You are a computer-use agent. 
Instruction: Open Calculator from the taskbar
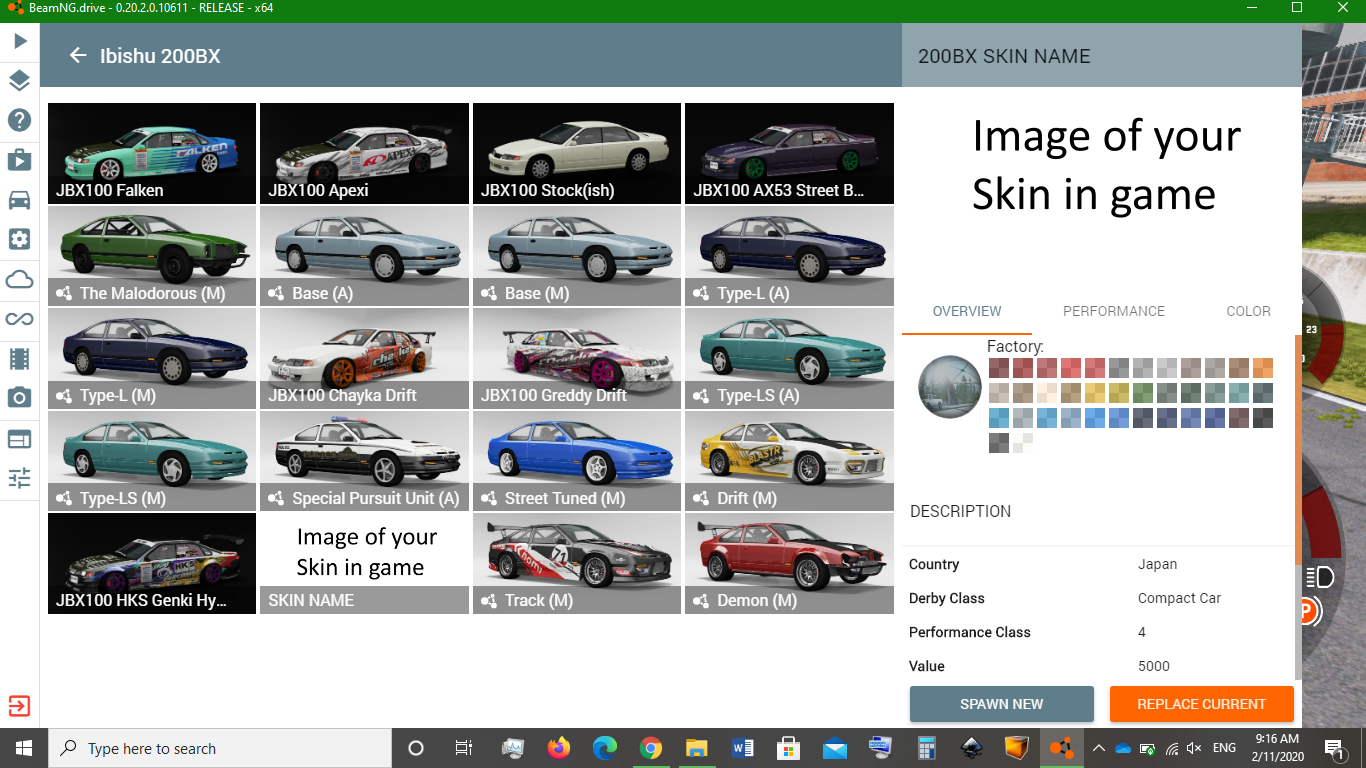(x=926, y=748)
